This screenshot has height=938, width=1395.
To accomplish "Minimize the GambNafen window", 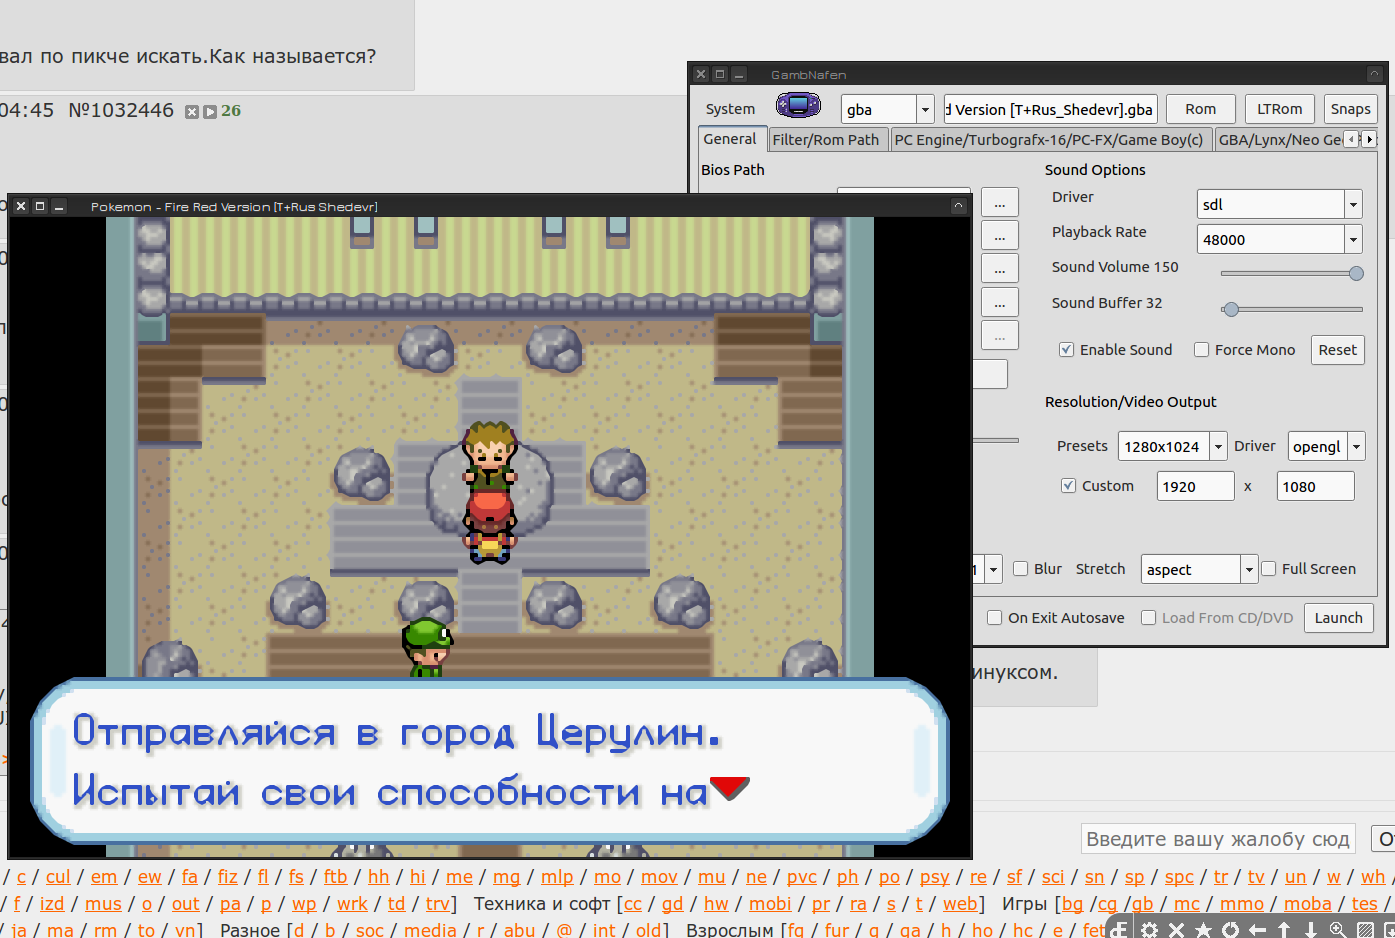I will click(739, 74).
